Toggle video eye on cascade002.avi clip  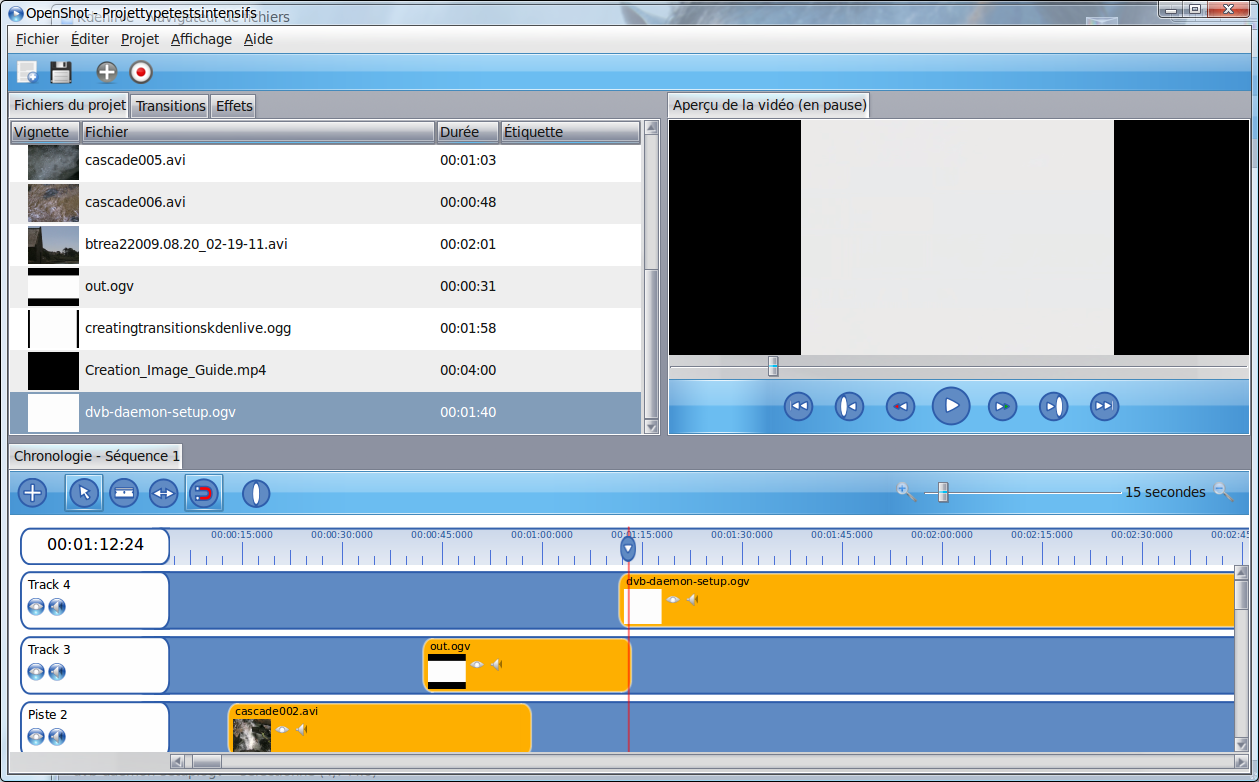point(282,730)
